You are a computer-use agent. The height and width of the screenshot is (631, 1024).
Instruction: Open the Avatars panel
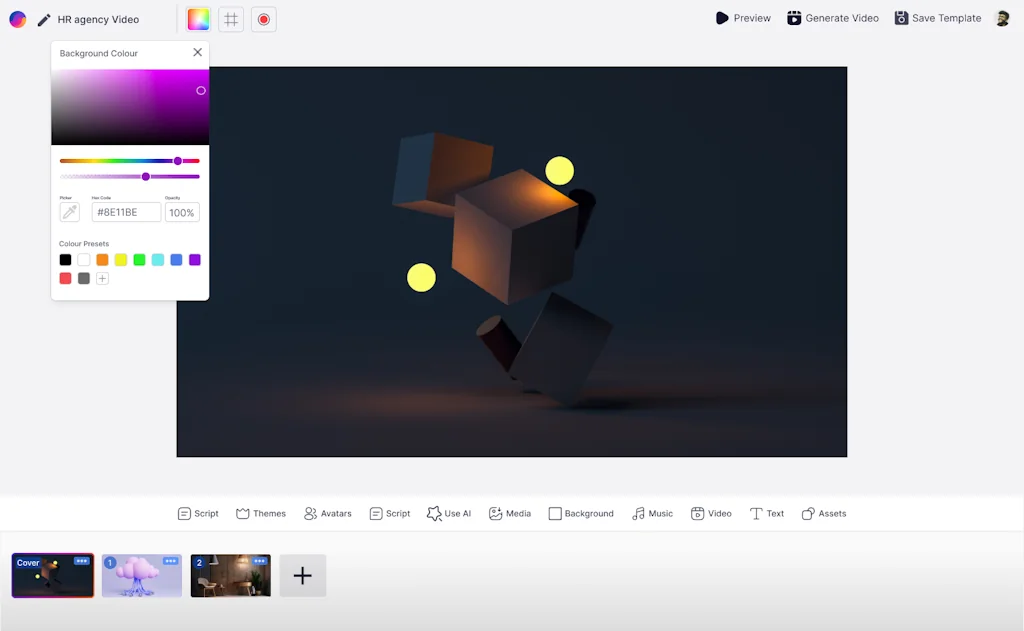pos(328,513)
